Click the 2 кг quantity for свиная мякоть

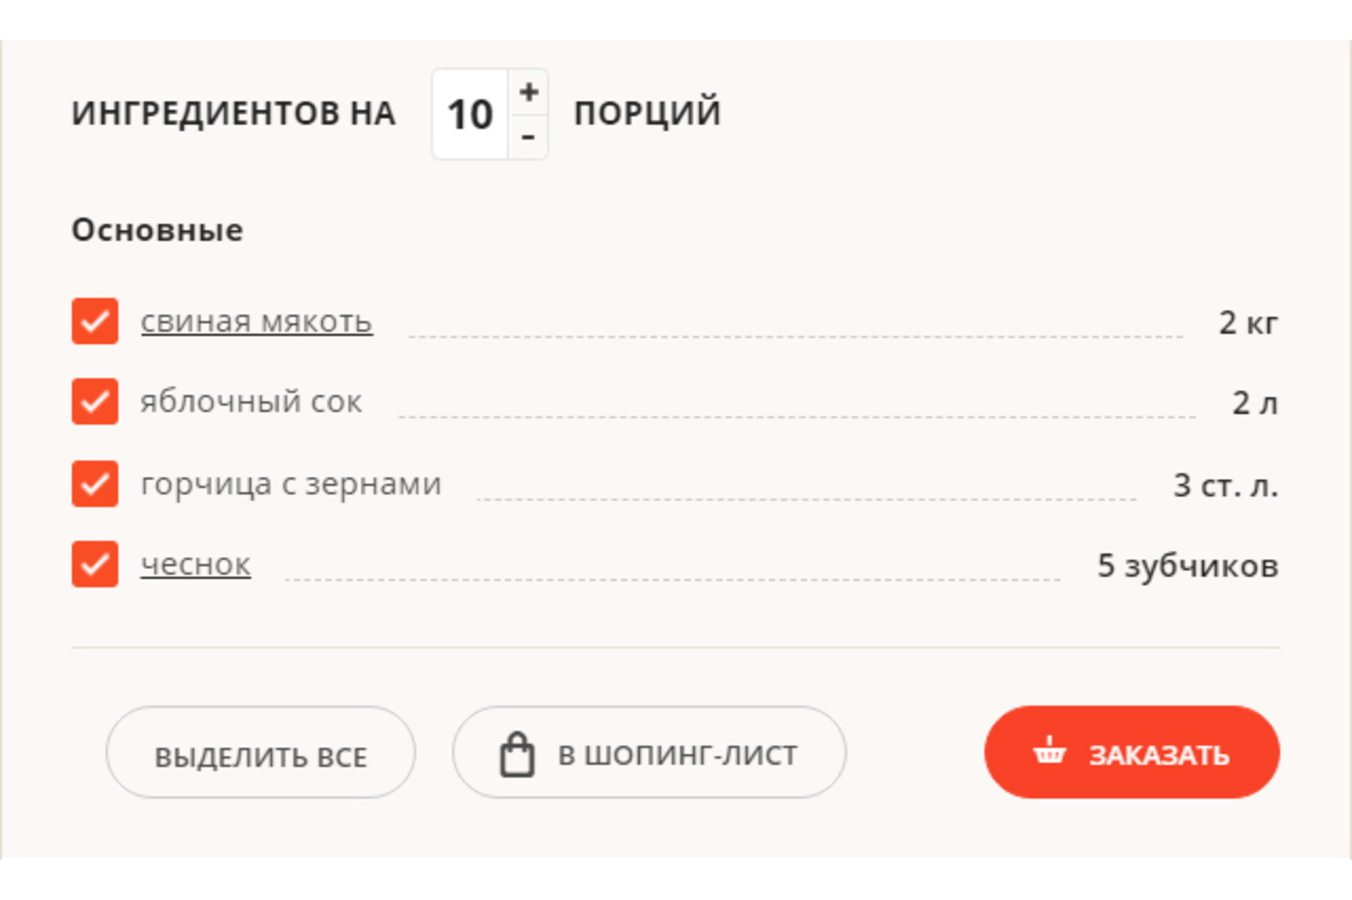pyautogui.click(x=1248, y=322)
